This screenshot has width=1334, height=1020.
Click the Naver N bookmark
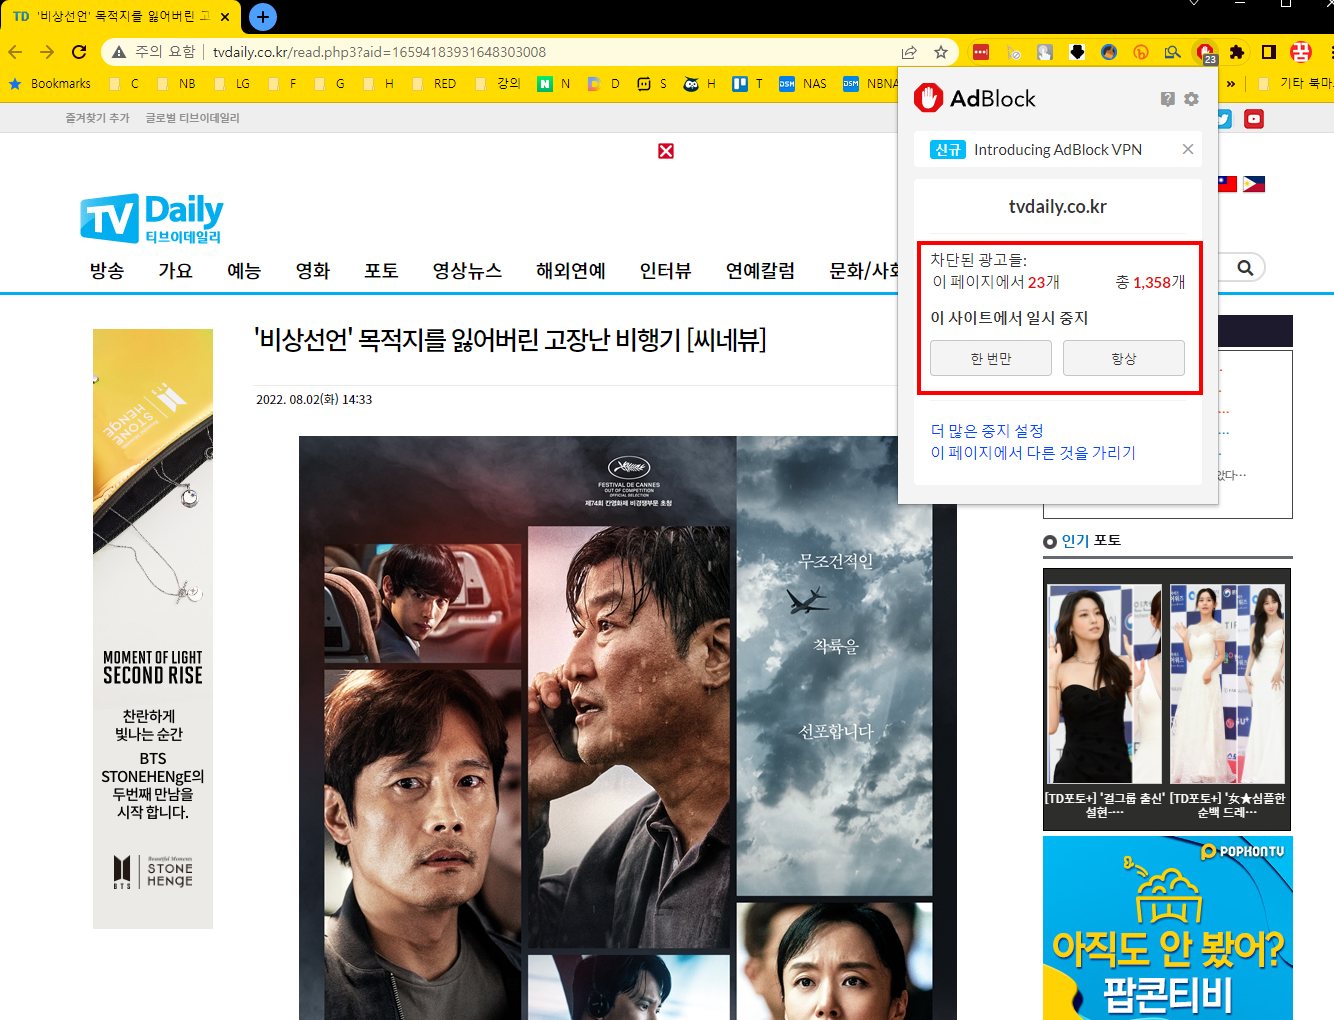point(554,84)
